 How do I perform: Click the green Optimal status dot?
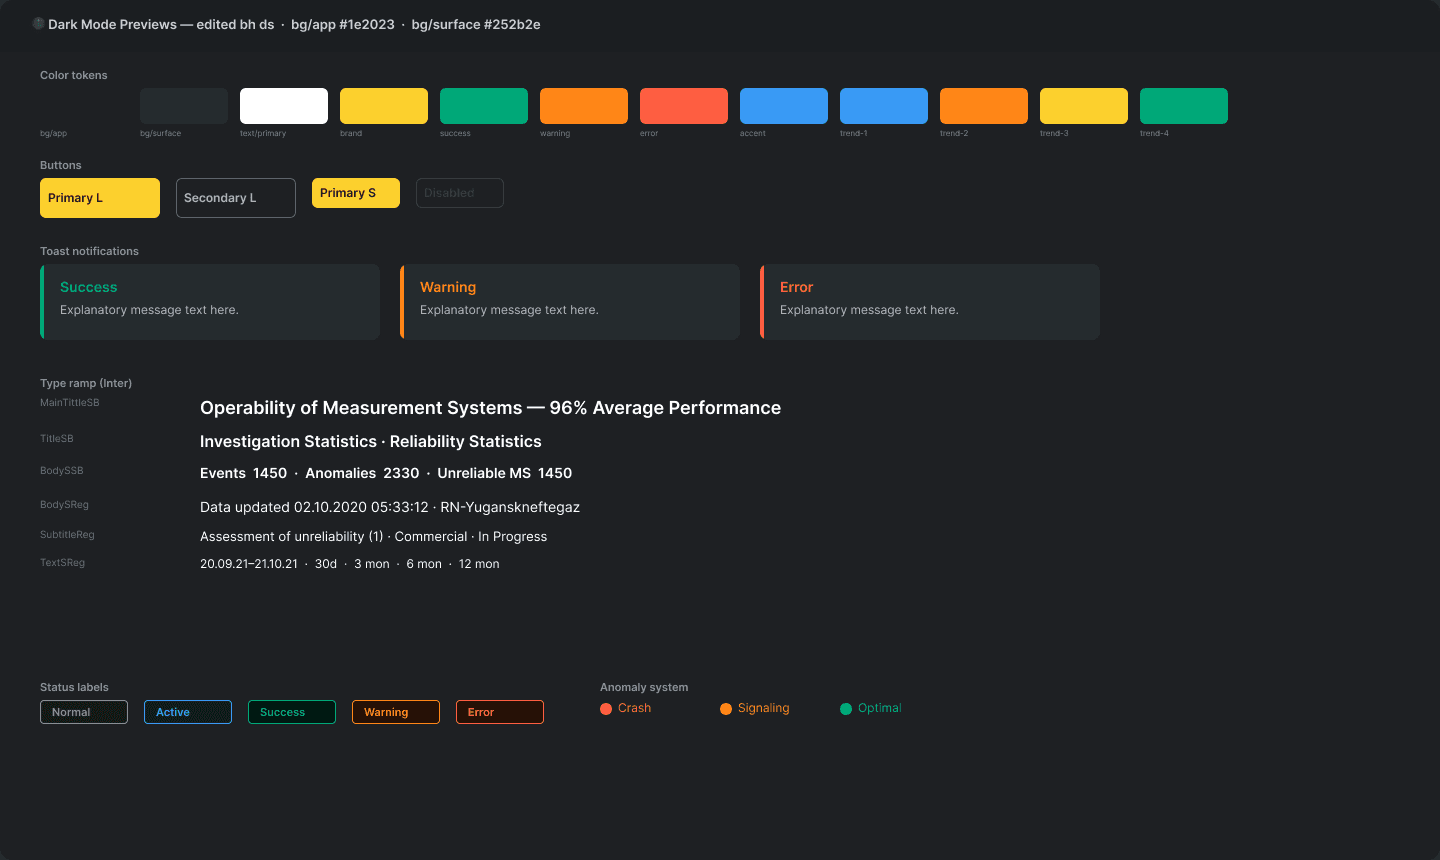point(846,709)
